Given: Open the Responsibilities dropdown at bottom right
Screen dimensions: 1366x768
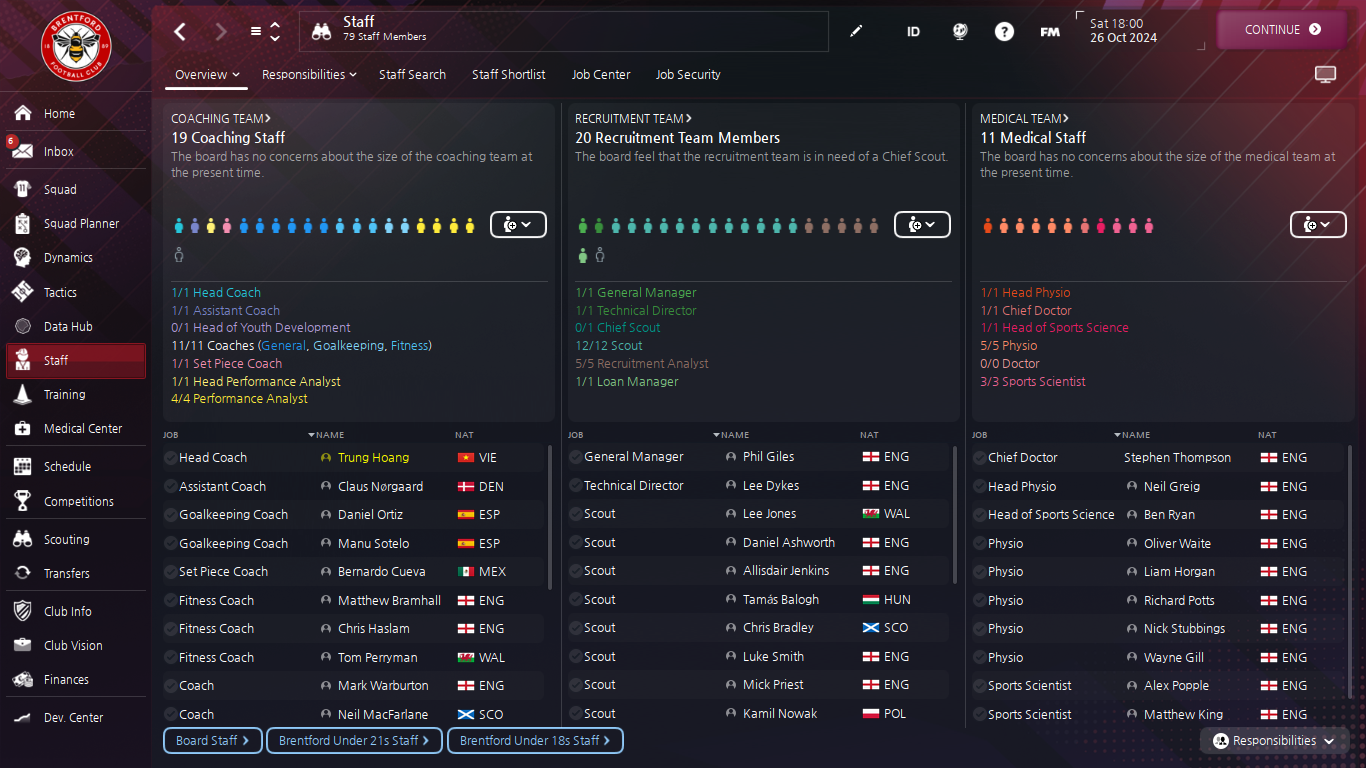Looking at the screenshot, I should (x=1273, y=741).
